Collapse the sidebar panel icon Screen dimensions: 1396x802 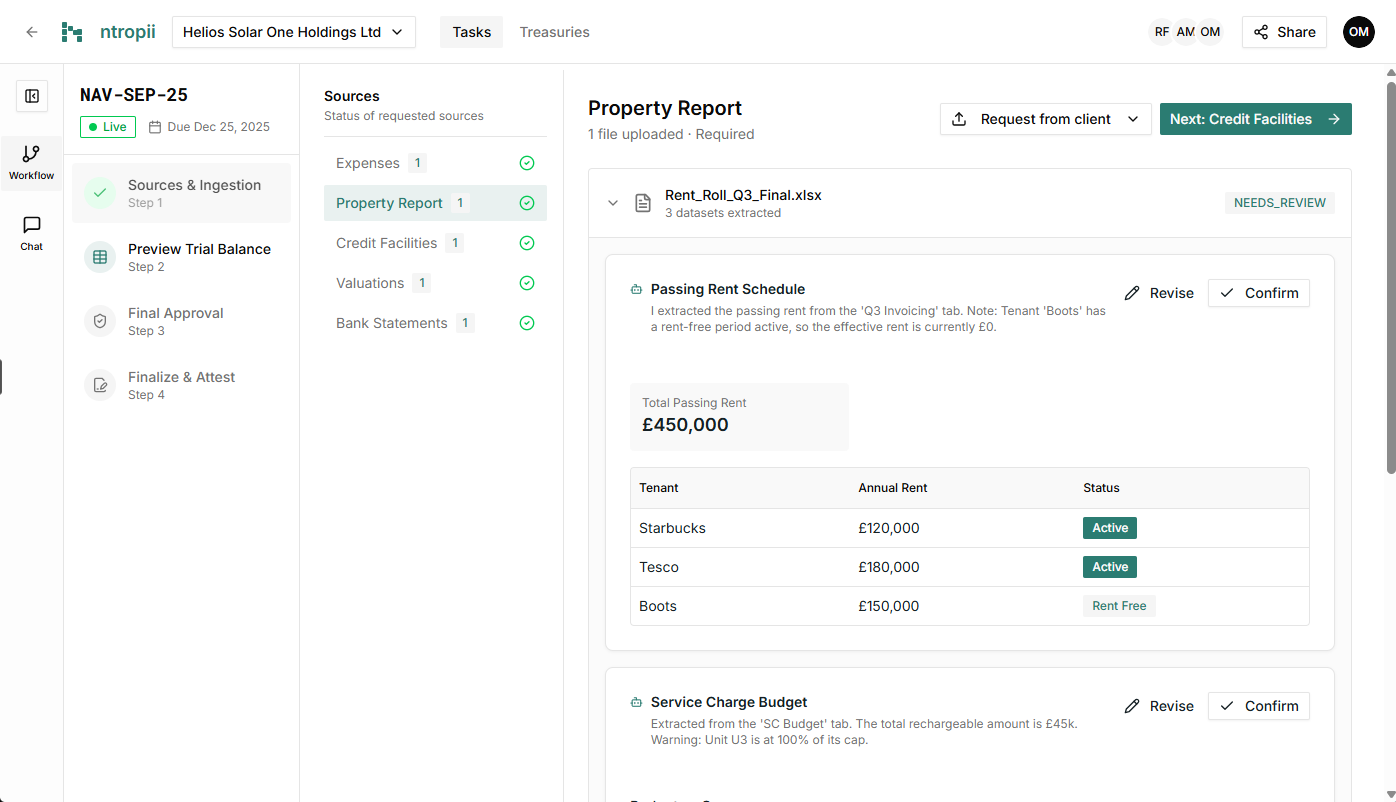click(x=32, y=96)
